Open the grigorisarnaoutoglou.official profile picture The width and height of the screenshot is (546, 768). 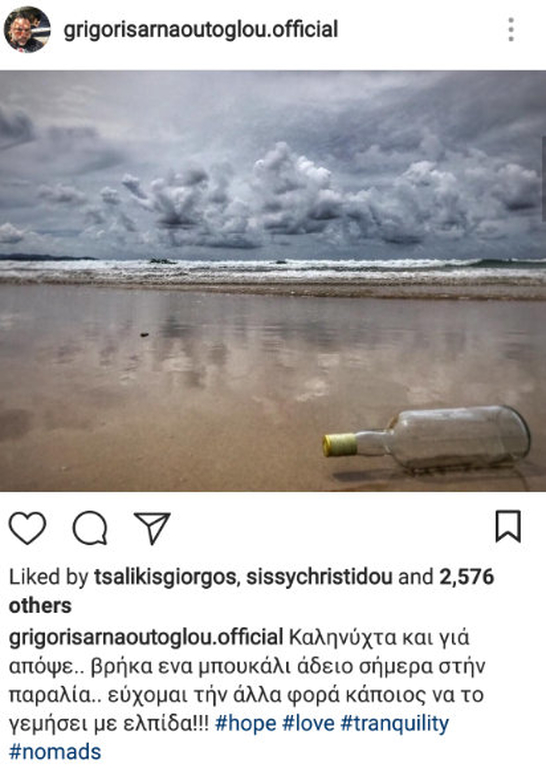(x=27, y=29)
